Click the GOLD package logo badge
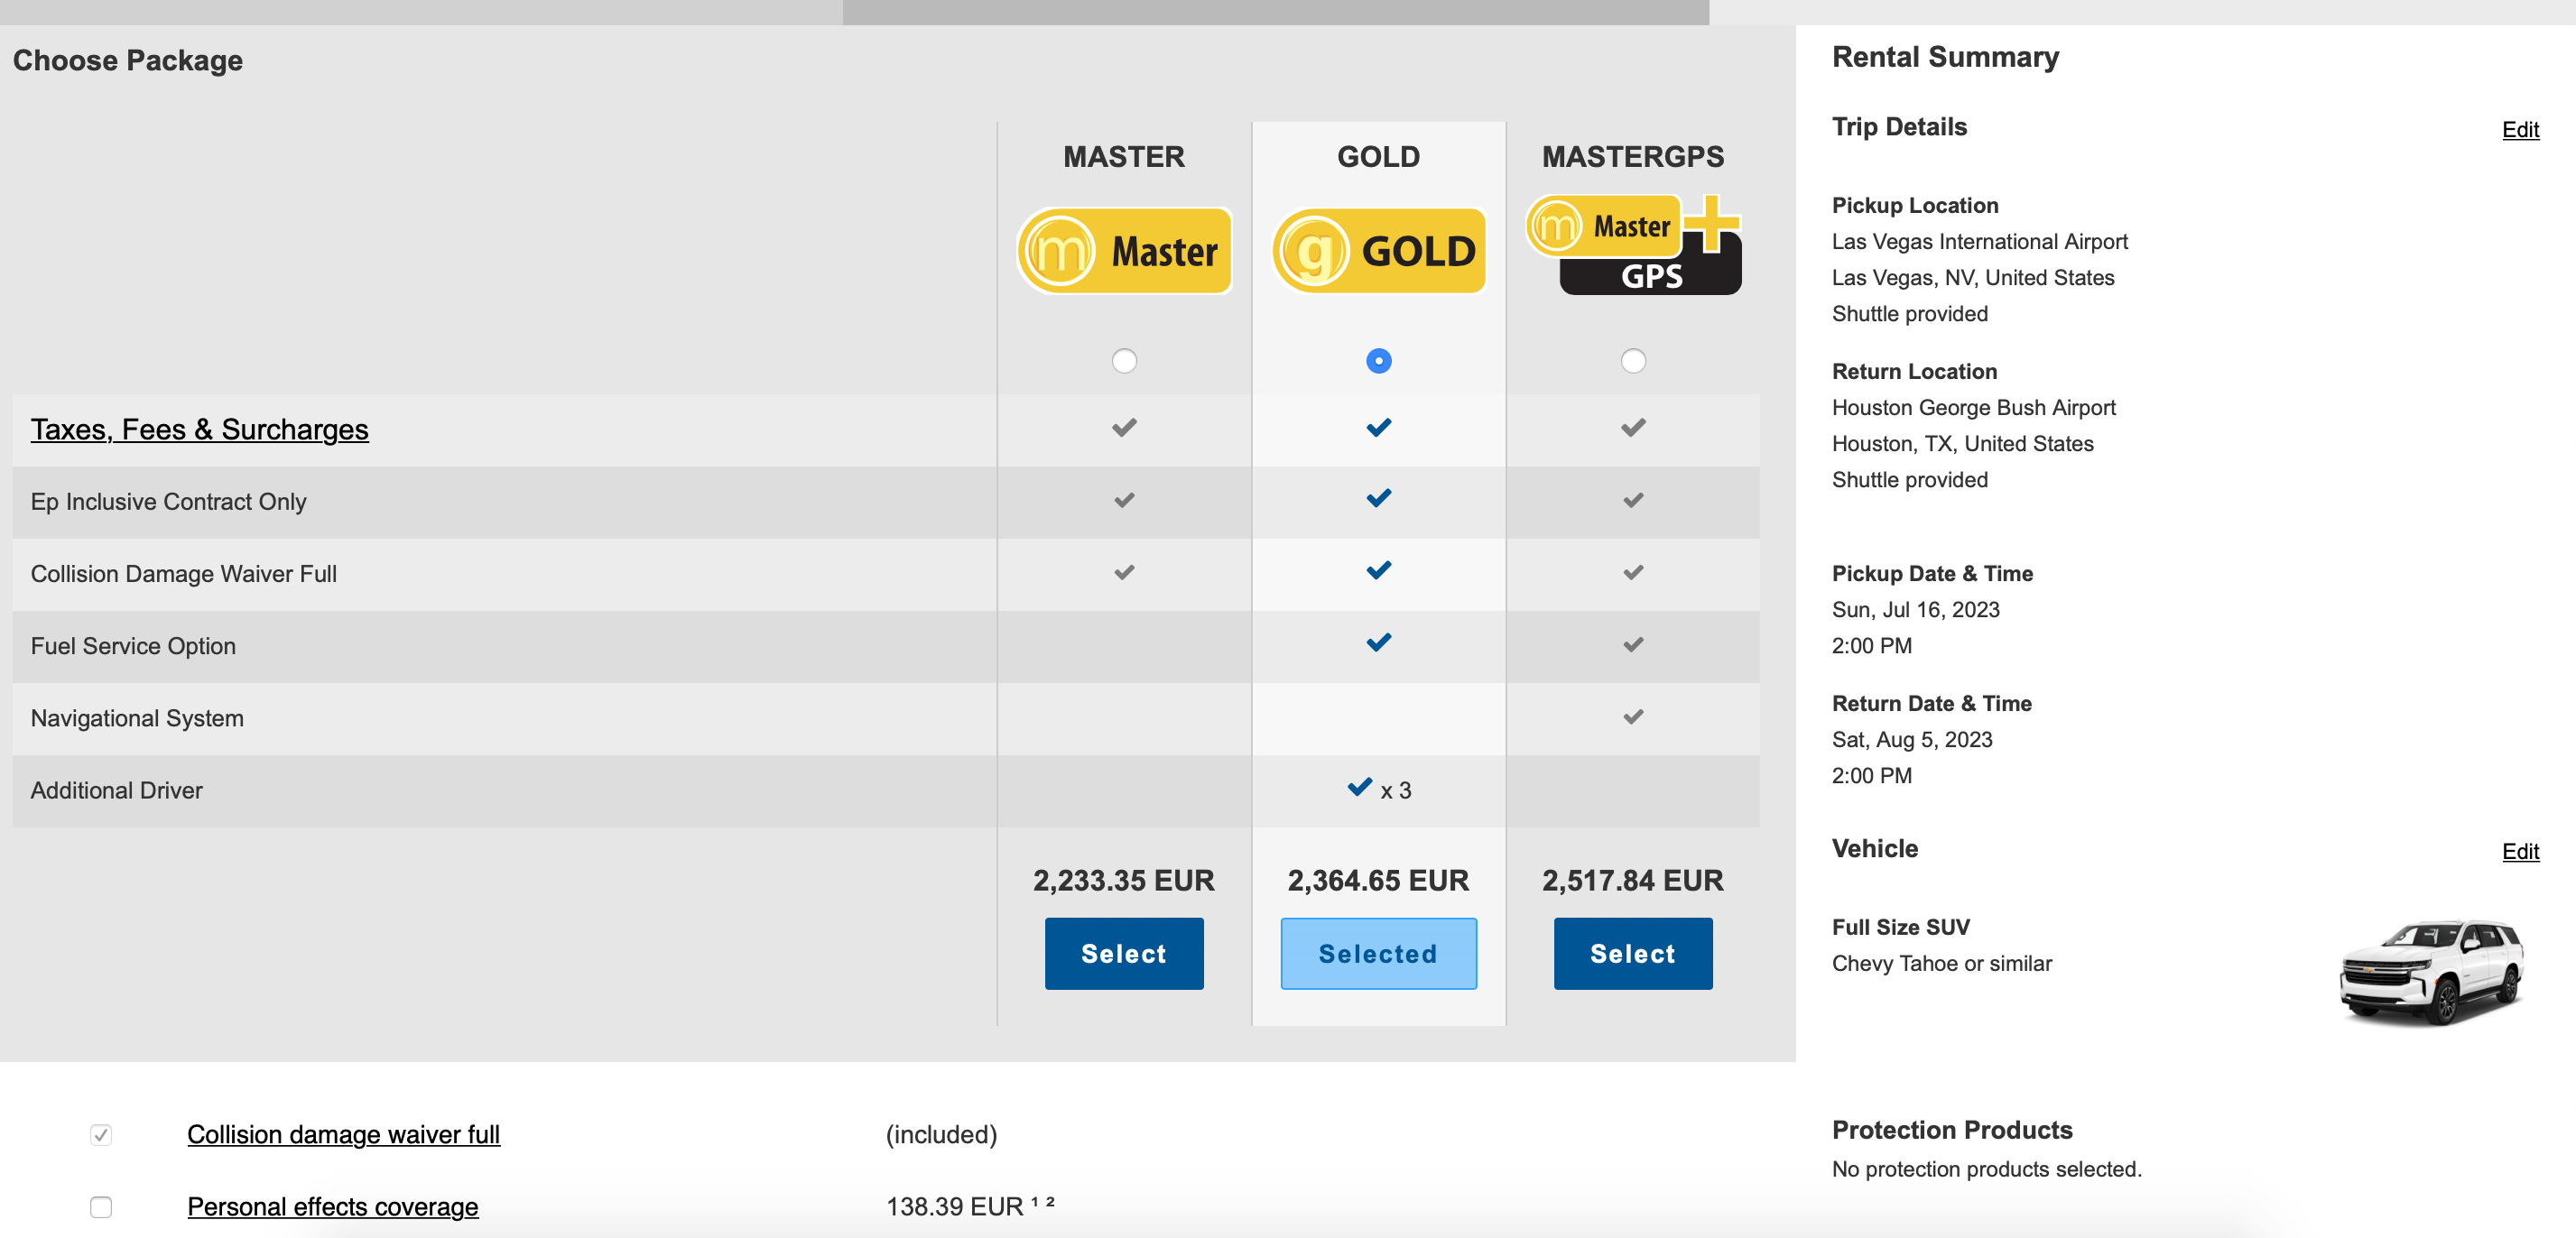The image size is (2576, 1238). [1377, 250]
